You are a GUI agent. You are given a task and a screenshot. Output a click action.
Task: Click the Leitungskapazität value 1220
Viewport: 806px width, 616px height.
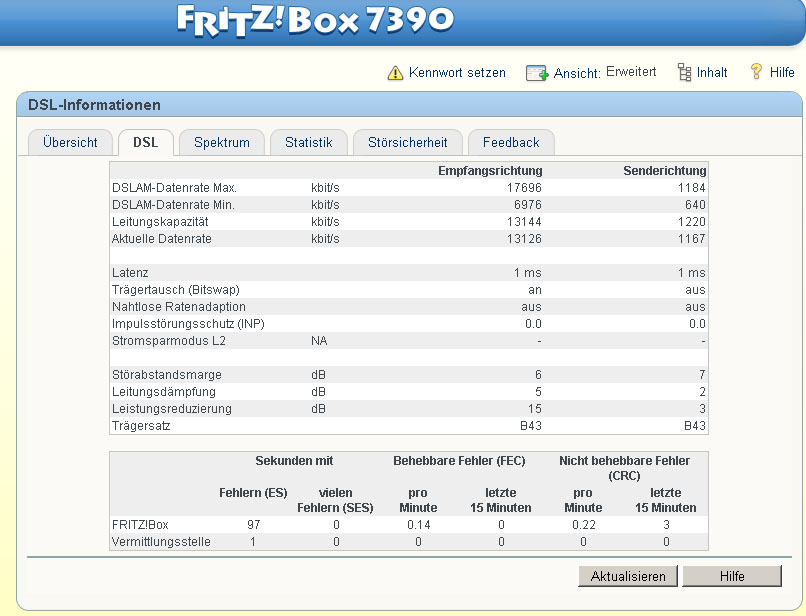691,222
